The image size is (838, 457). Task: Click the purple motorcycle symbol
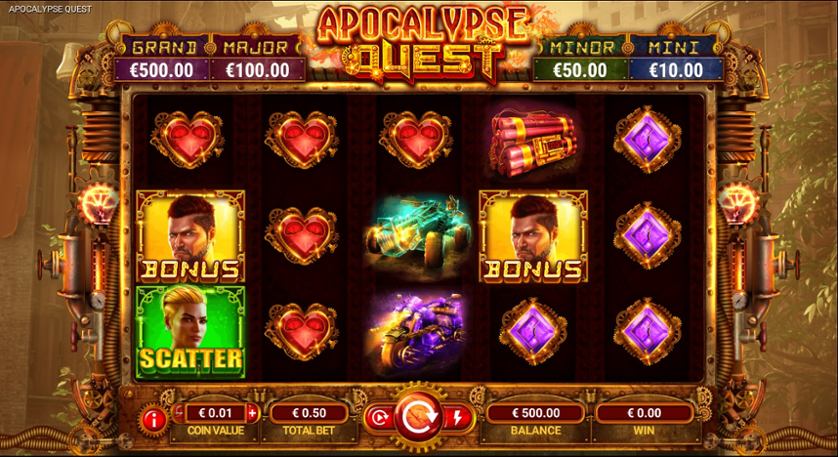(x=418, y=331)
